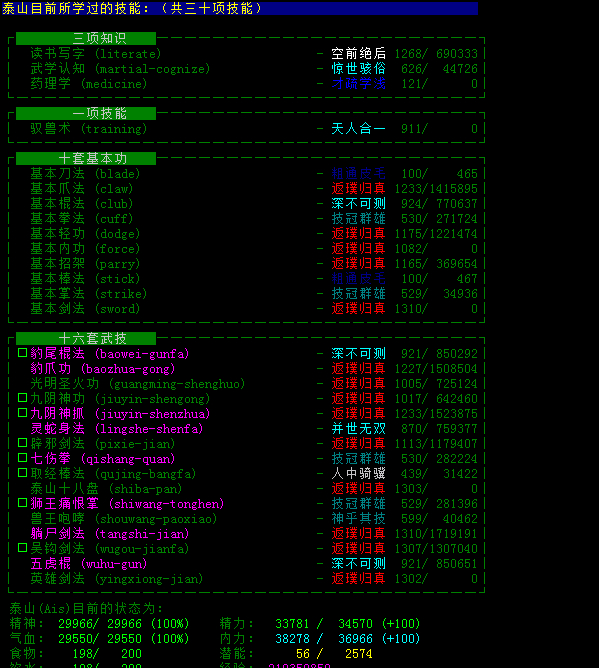Screen dimensions: 599x668
Task: Select the 读书写字 (literate) skill row
Action: pos(254,54)
